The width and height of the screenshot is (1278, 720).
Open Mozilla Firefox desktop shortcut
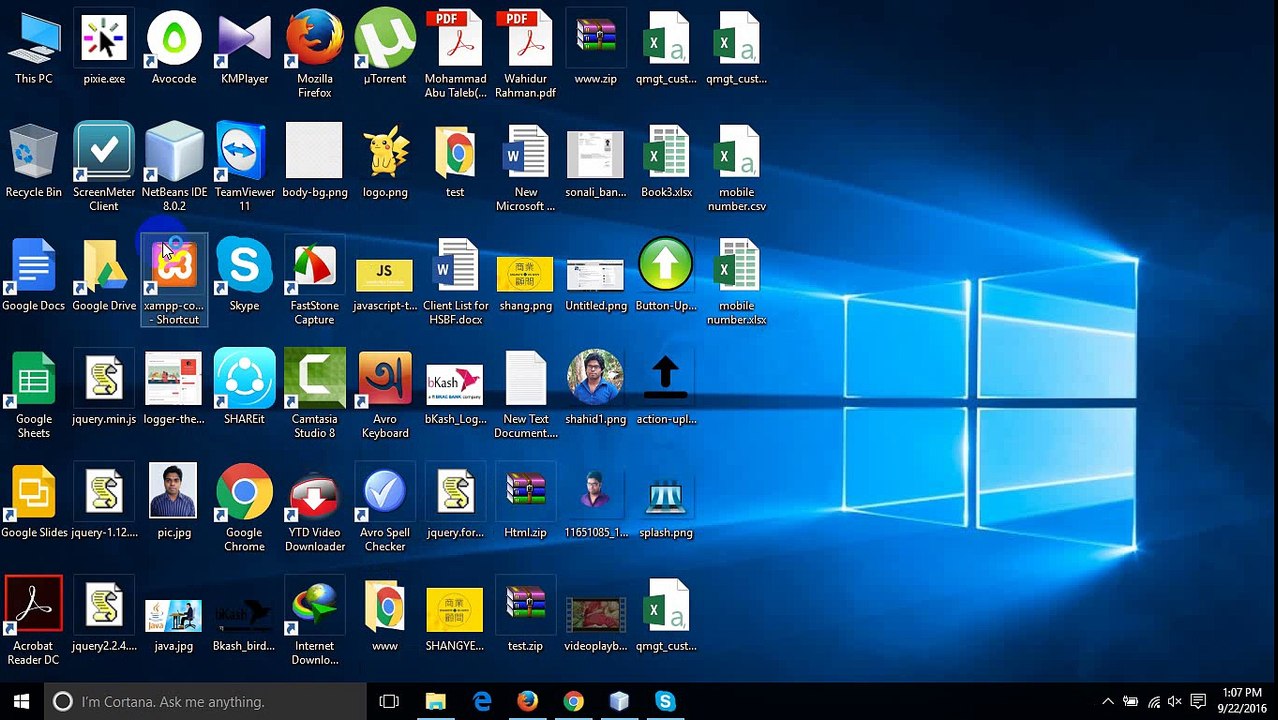click(x=314, y=55)
